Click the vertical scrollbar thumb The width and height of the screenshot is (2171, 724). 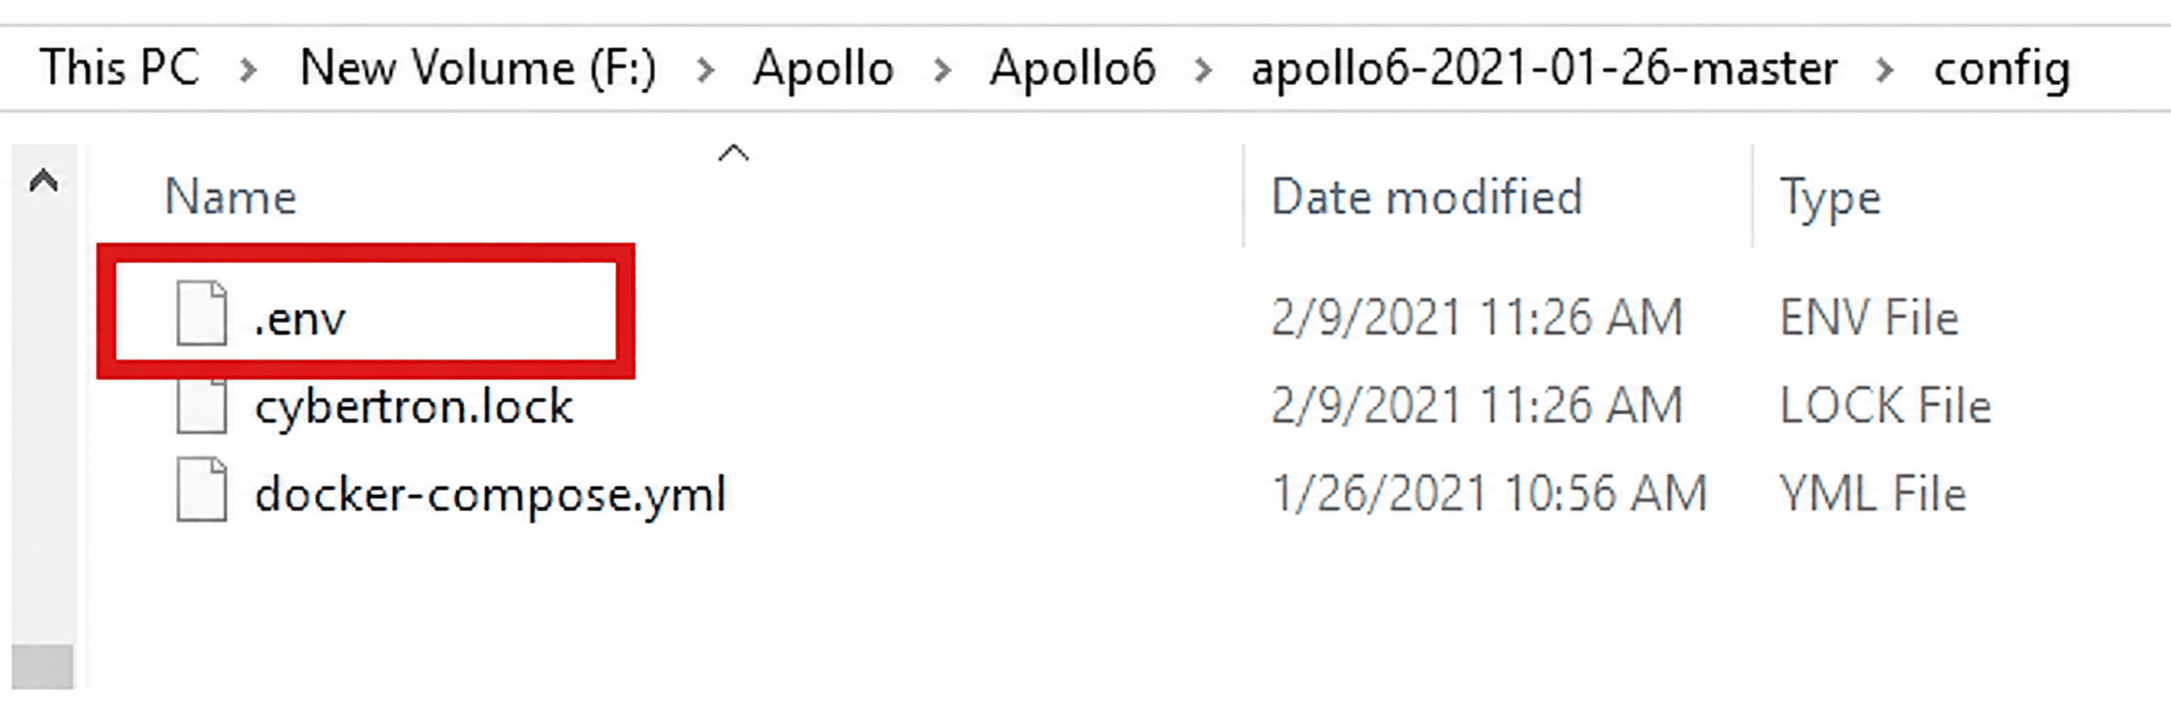click(x=43, y=666)
